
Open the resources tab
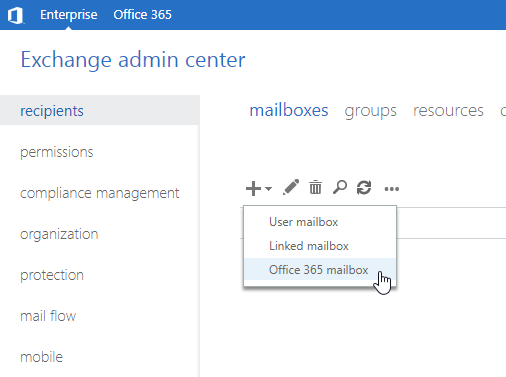pyautogui.click(x=448, y=111)
